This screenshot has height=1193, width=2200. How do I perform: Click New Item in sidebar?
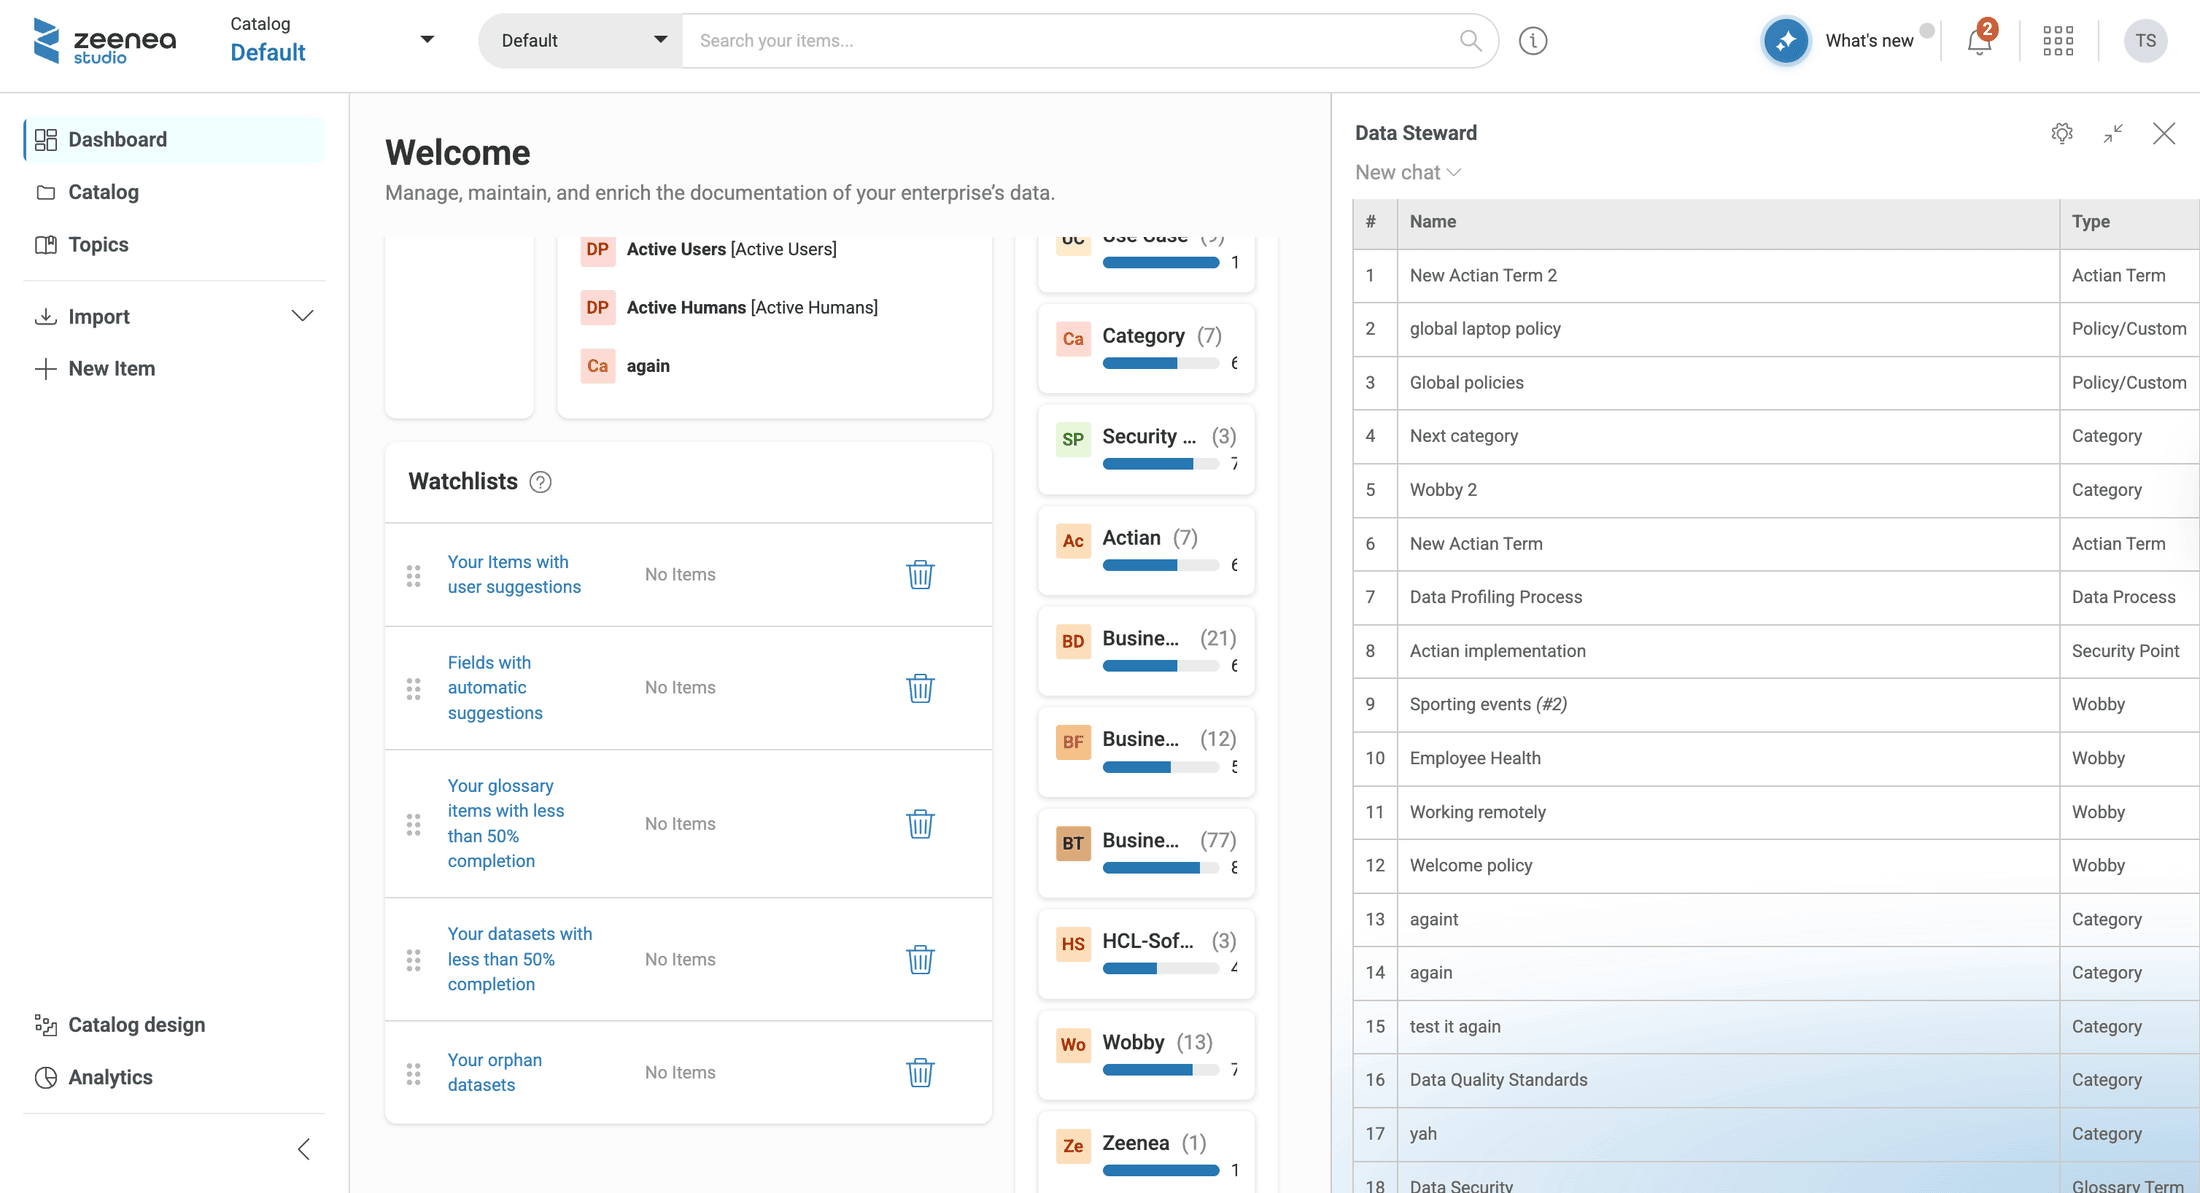tap(111, 369)
